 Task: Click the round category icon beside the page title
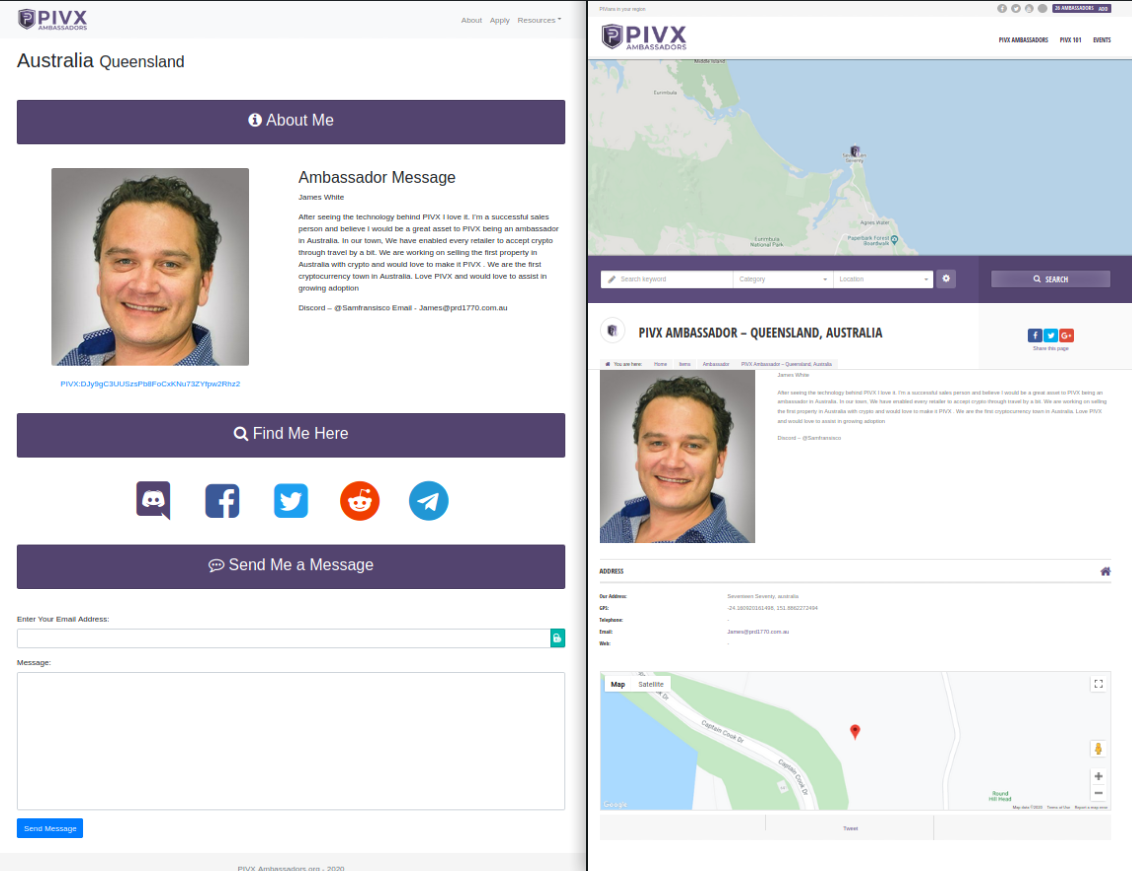(x=612, y=331)
